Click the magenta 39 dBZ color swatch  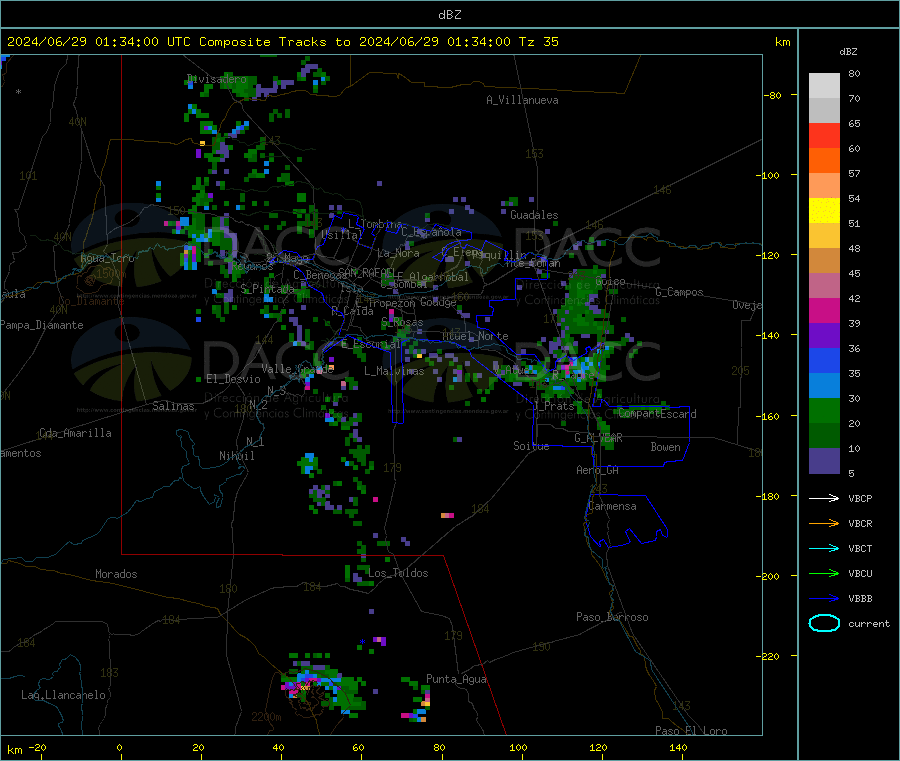824,310
